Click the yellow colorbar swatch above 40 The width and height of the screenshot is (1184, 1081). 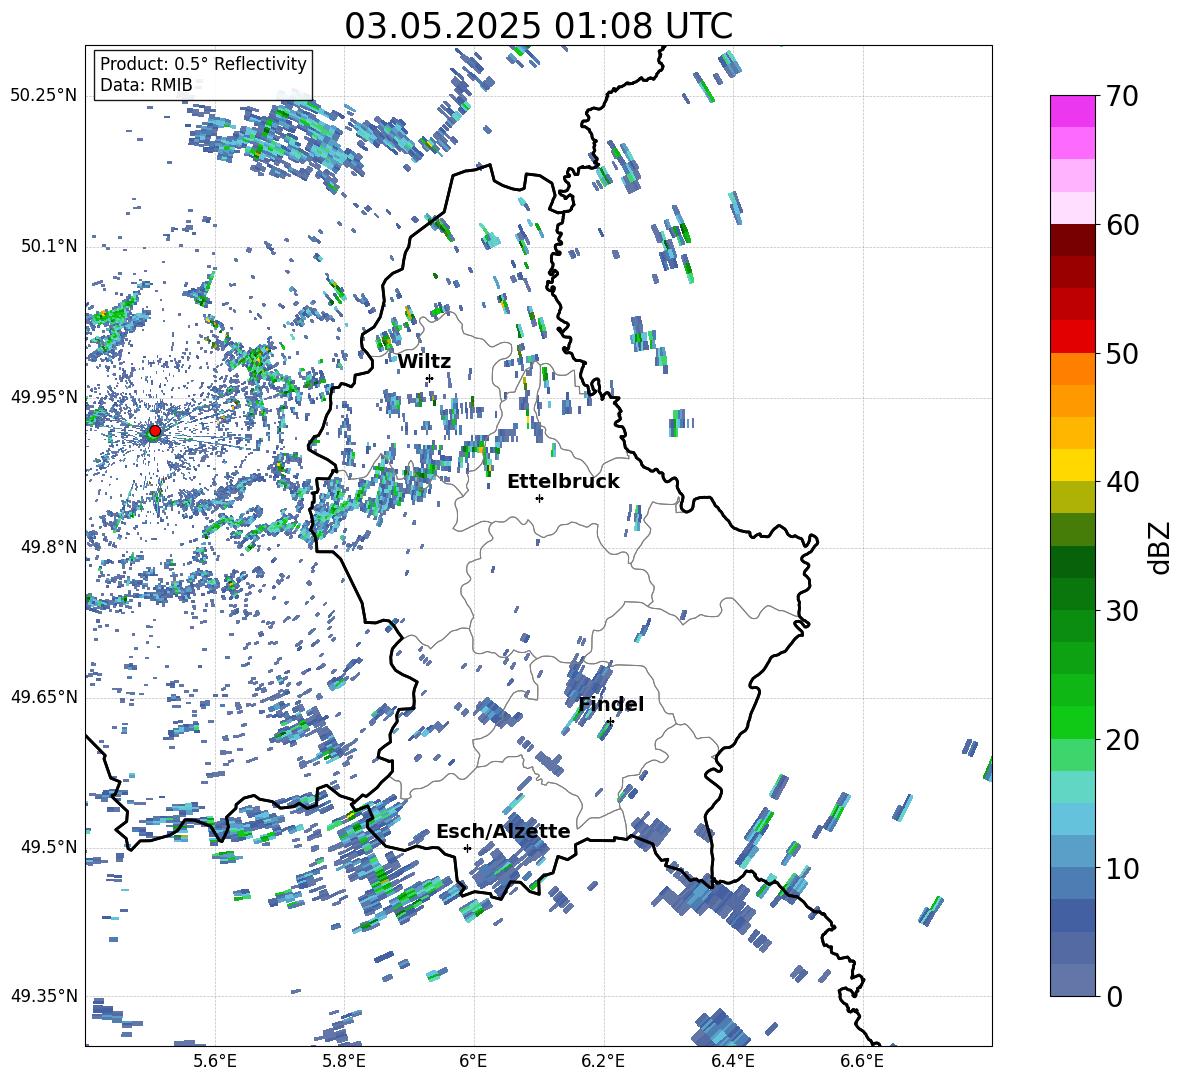point(1073,465)
